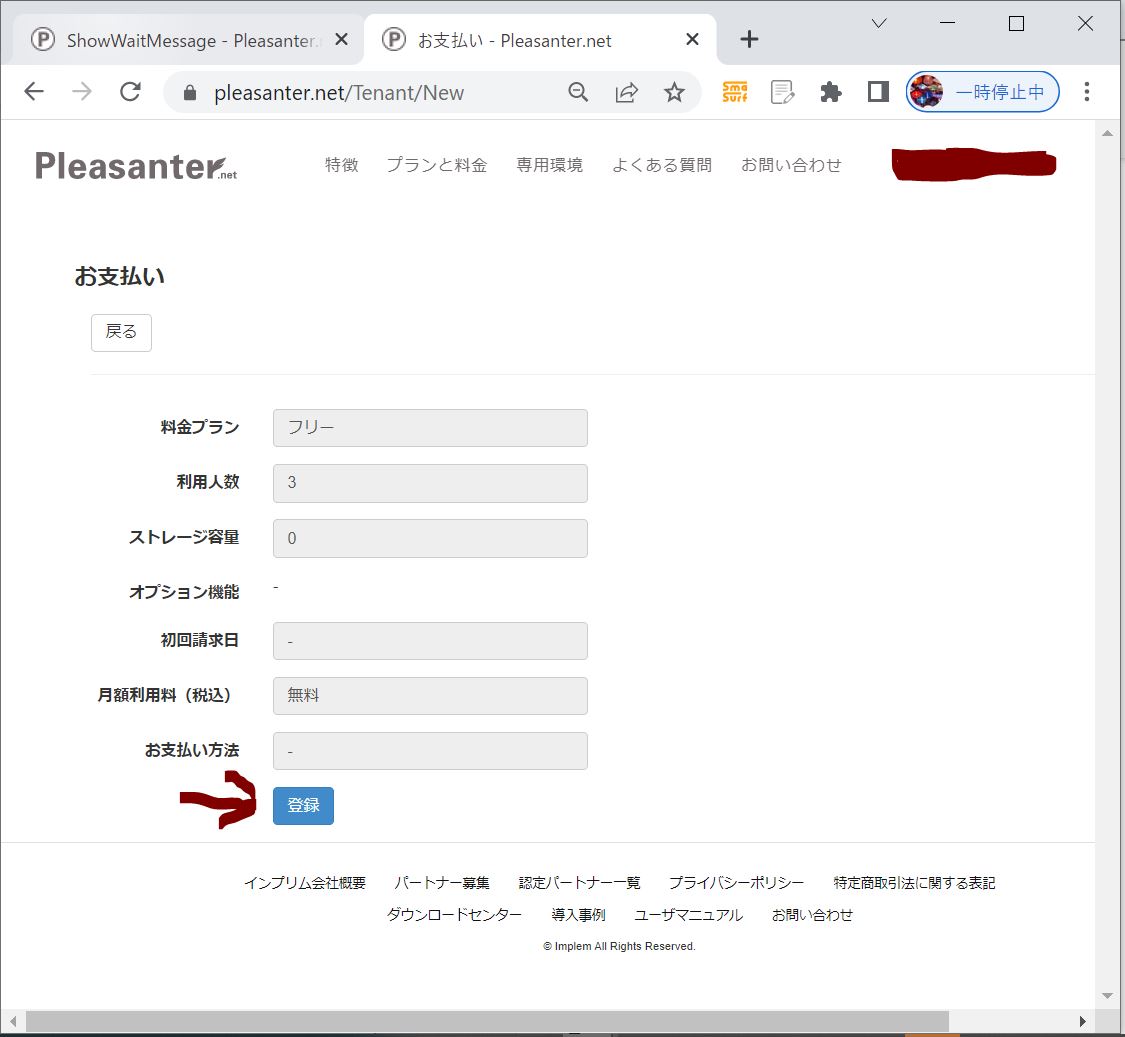Open the ユーザマニュアル footer link
The width and height of the screenshot is (1125, 1037).
(x=688, y=915)
